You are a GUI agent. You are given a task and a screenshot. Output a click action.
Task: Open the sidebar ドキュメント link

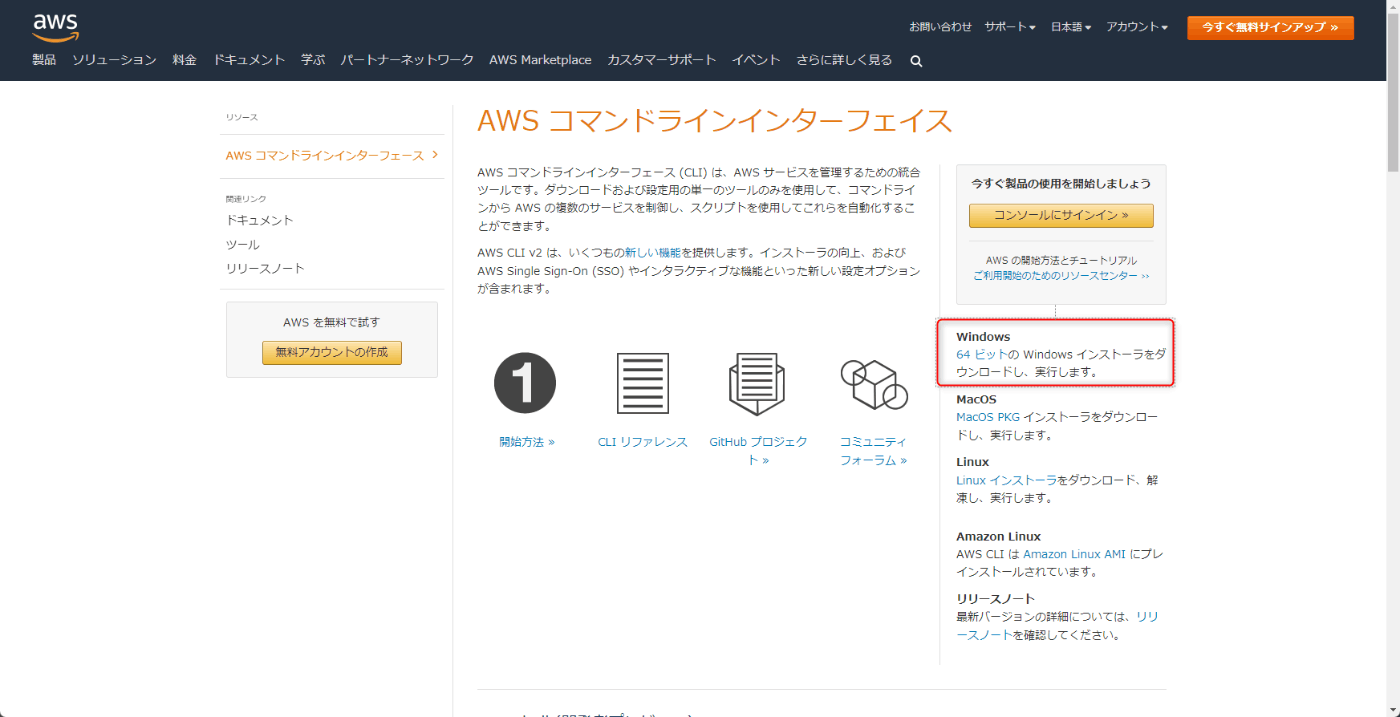click(260, 220)
